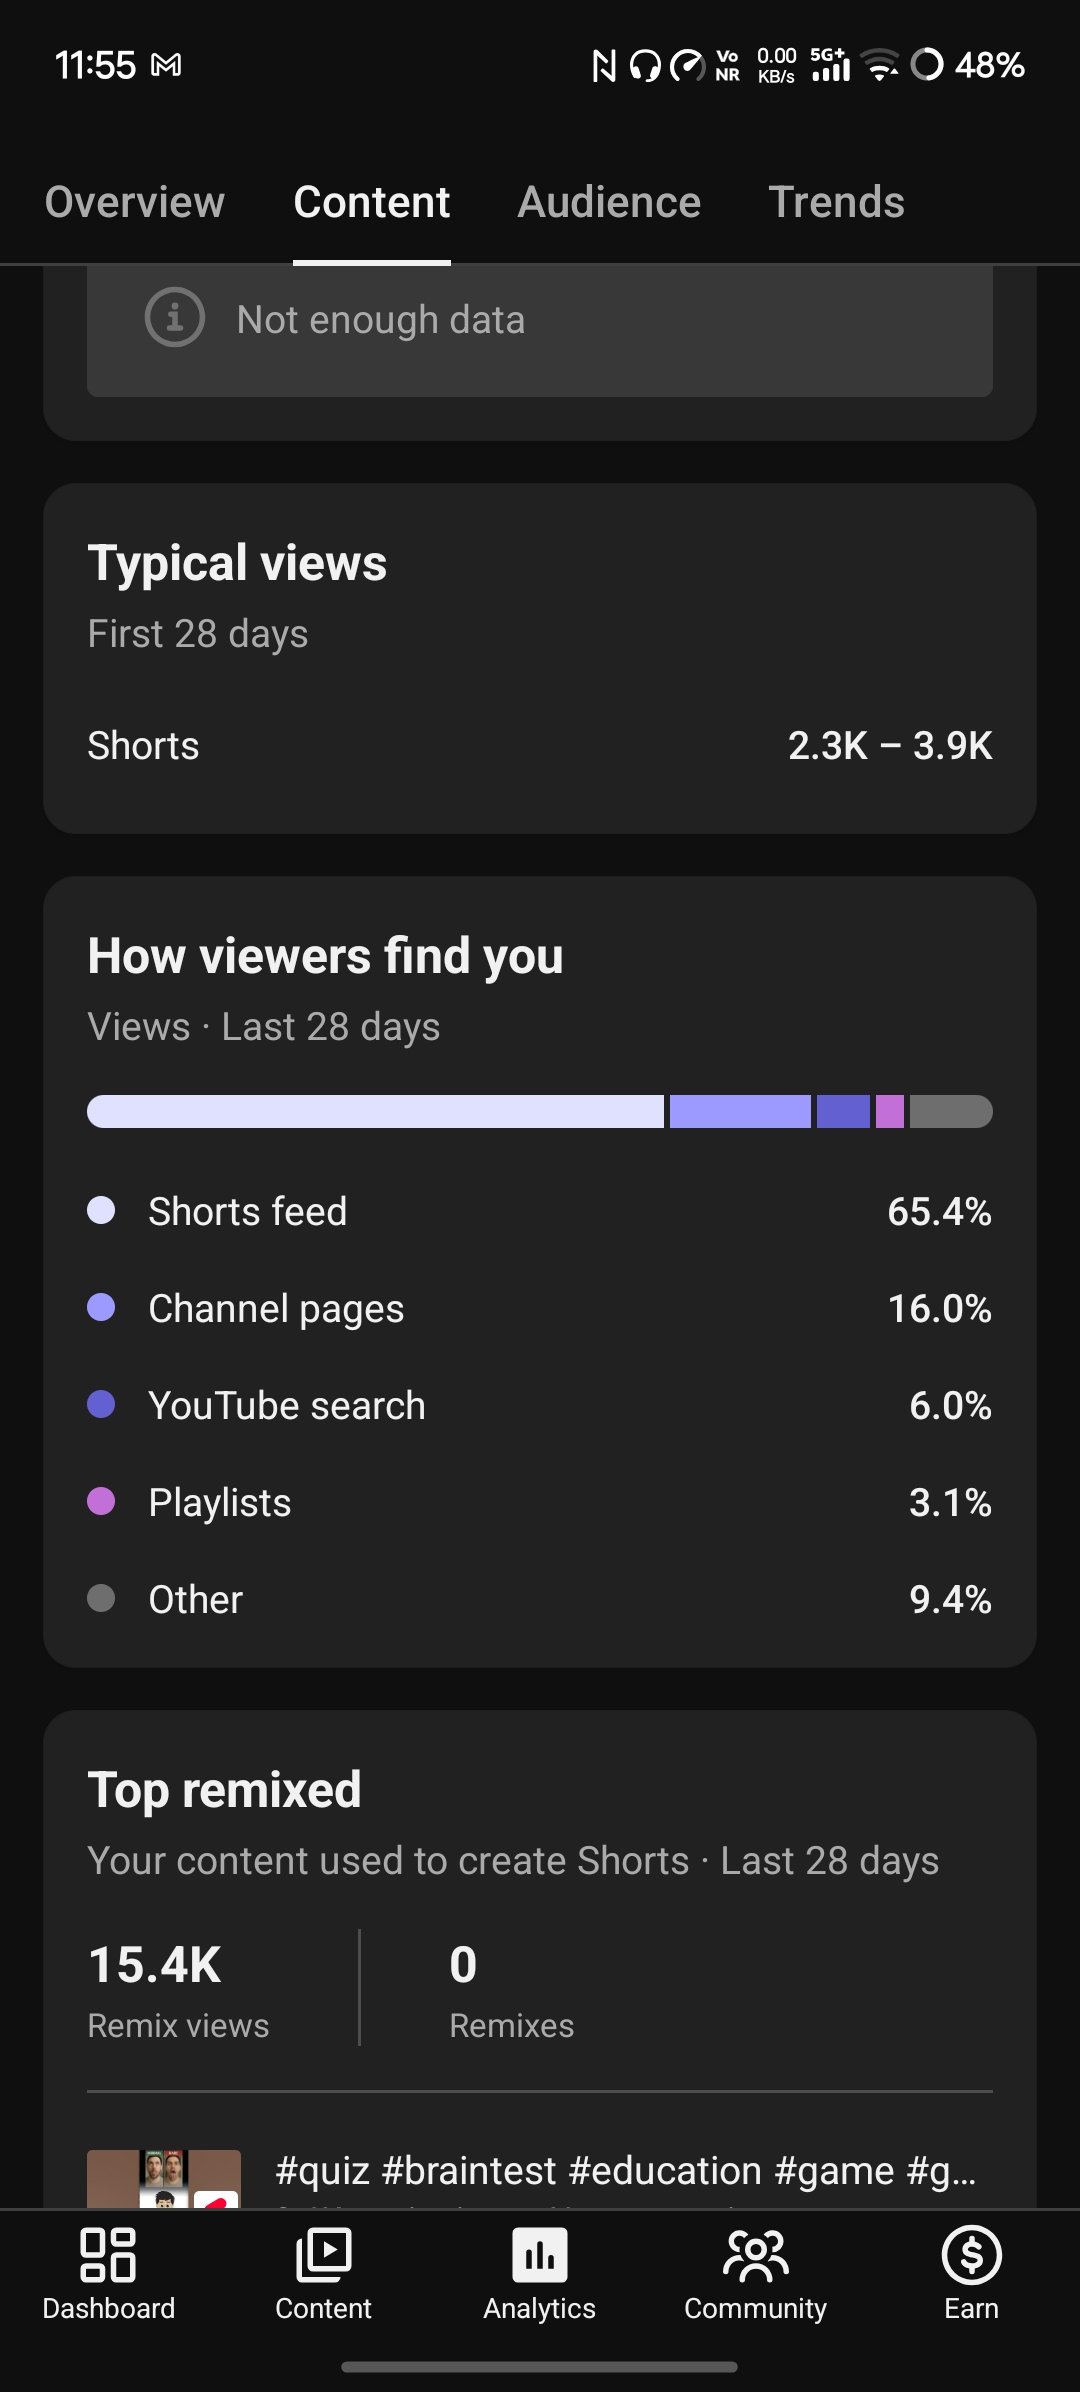Viewport: 1080px width, 2392px height.
Task: Tap the info icon beside Not enough data
Action: (x=175, y=318)
